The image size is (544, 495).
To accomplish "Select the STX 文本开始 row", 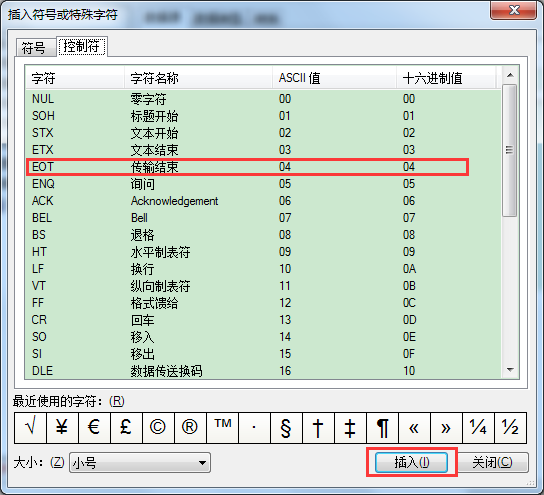I will [264, 133].
